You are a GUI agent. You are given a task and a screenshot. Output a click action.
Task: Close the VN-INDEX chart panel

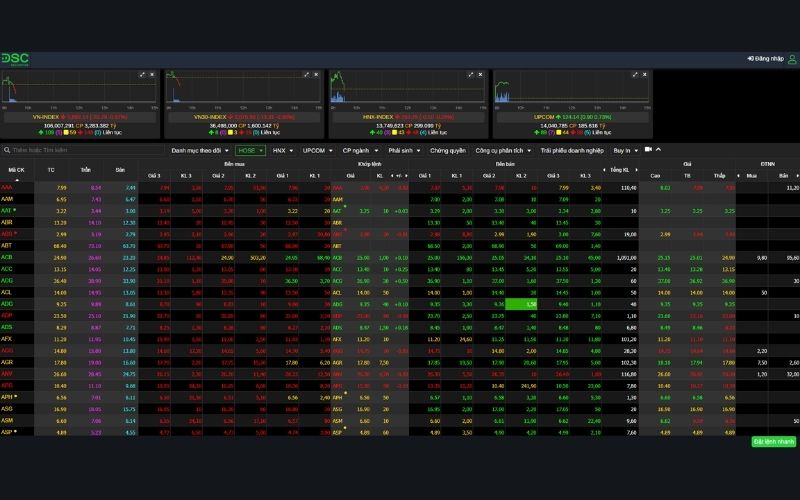coord(152,74)
